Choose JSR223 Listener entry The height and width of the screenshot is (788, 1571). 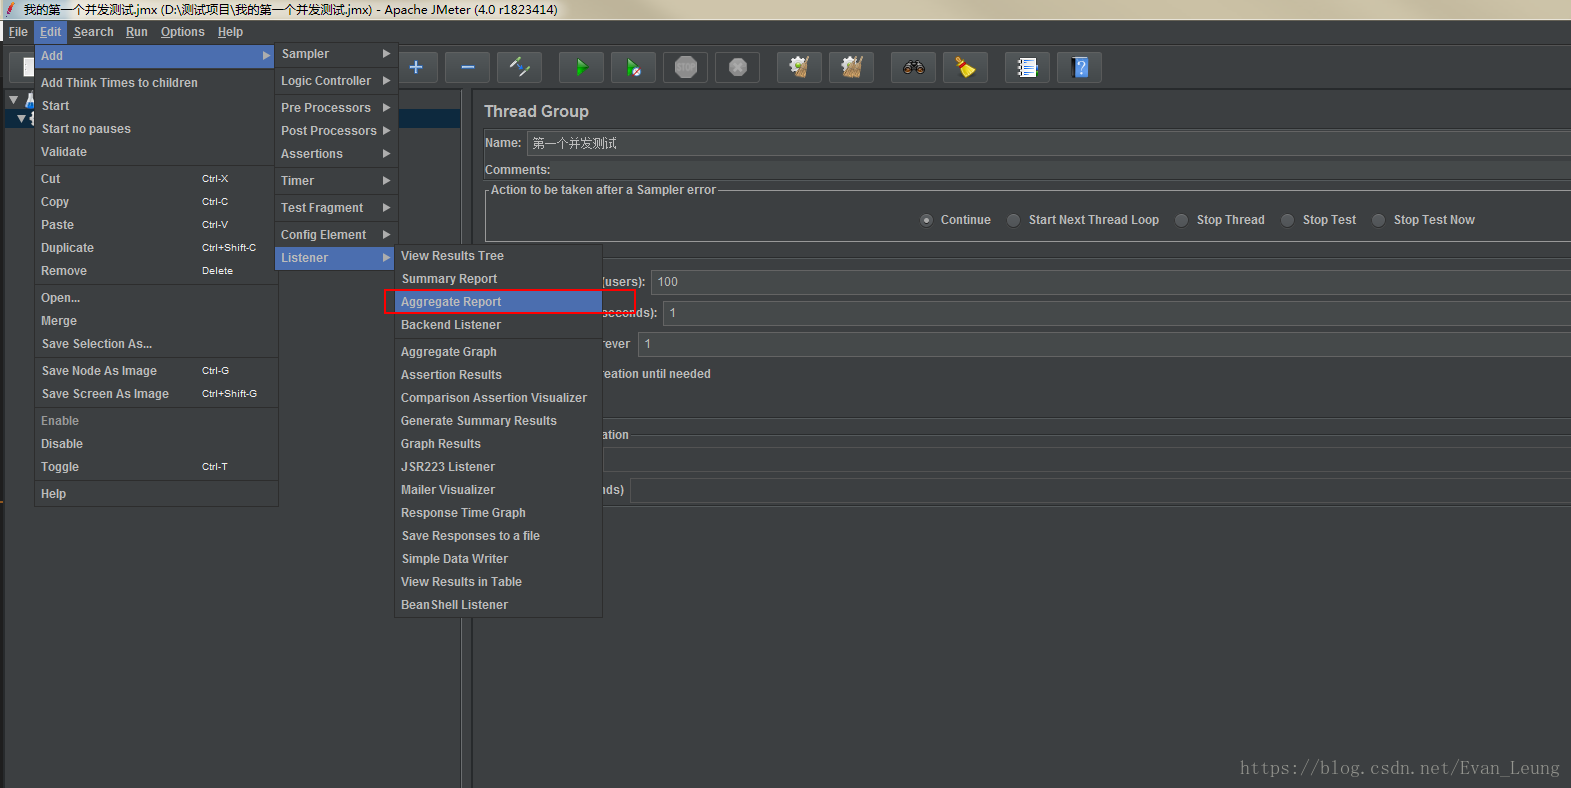(498, 467)
